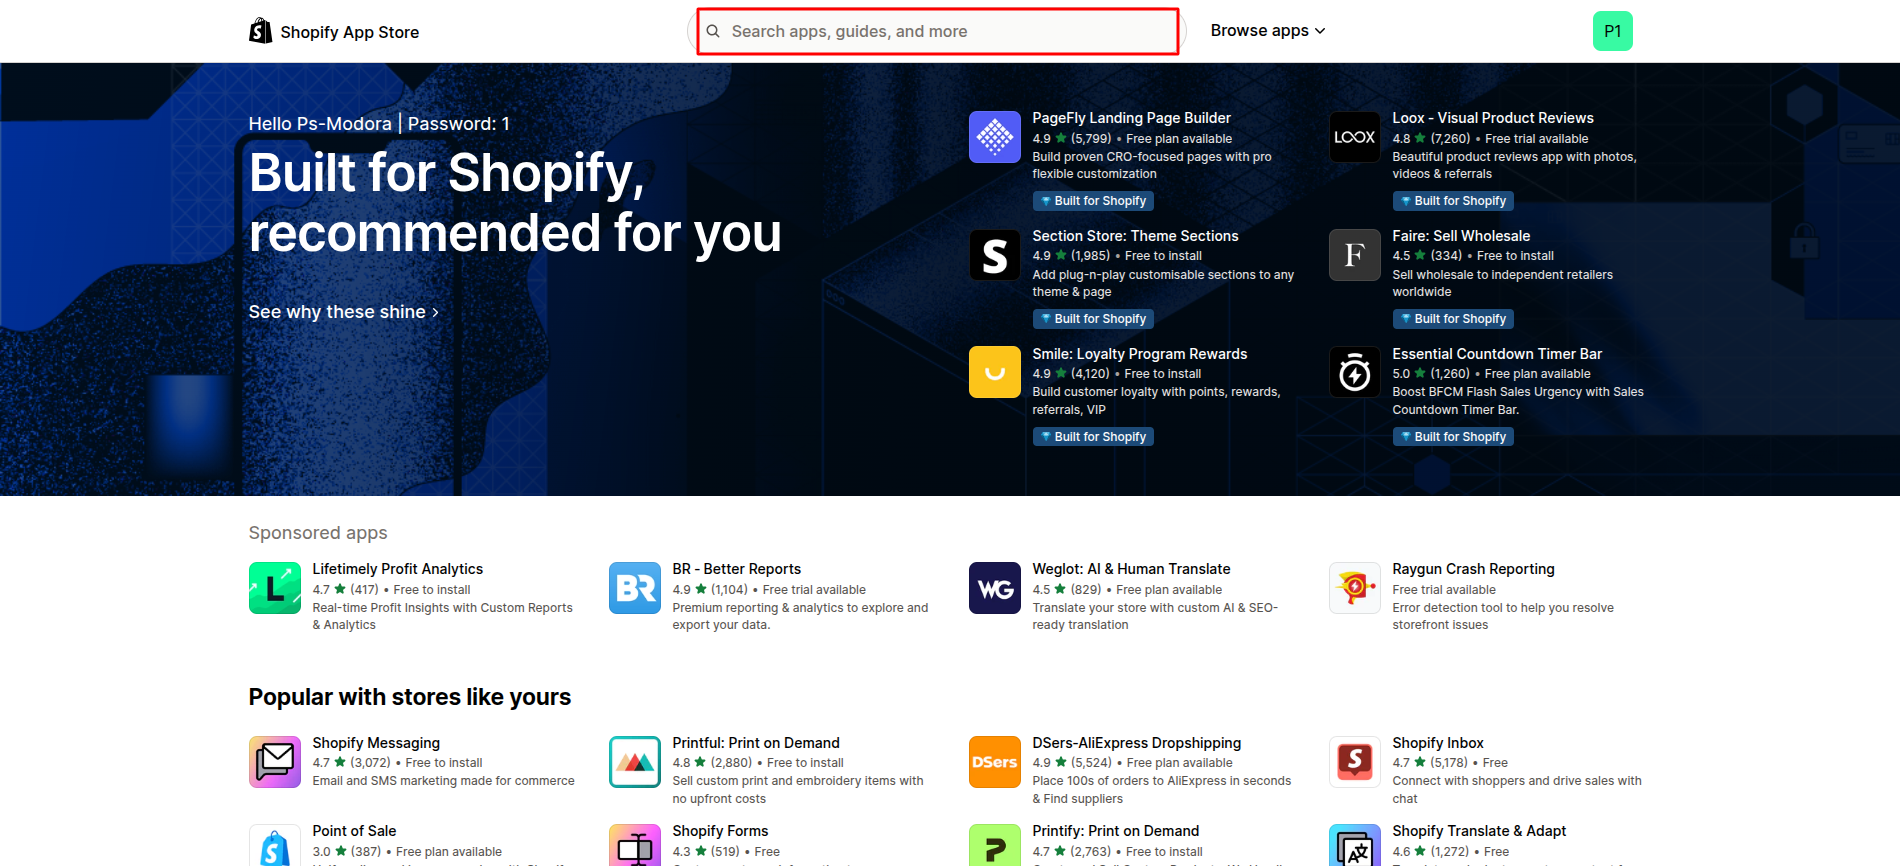Open PageFly Landing Page Builder app icon

994,137
